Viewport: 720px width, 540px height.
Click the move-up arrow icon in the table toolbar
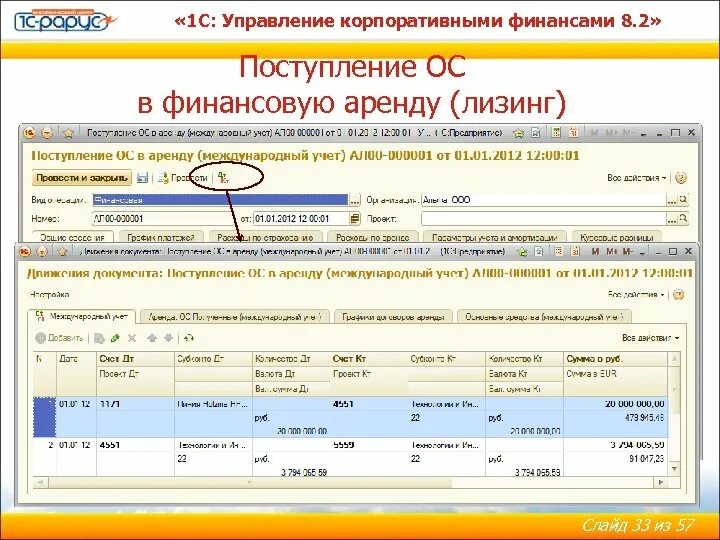[x=152, y=338]
